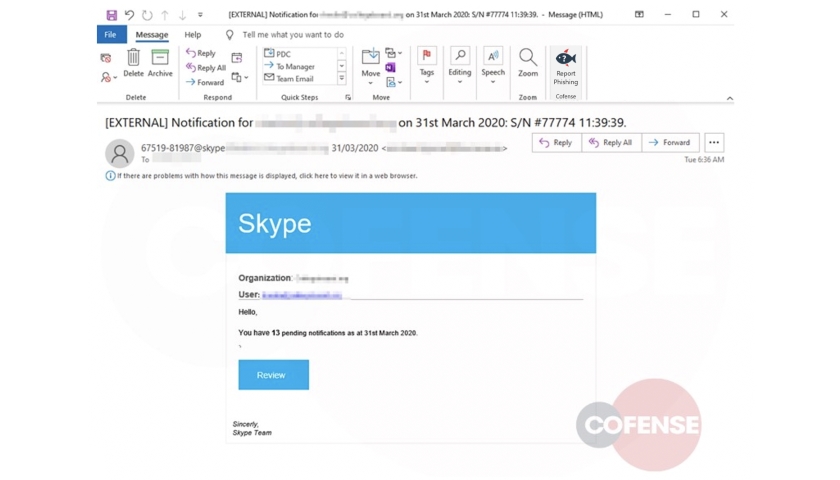Redo the action in the quick access toolbar
Viewport: 840px width, 480px height.
[147, 15]
